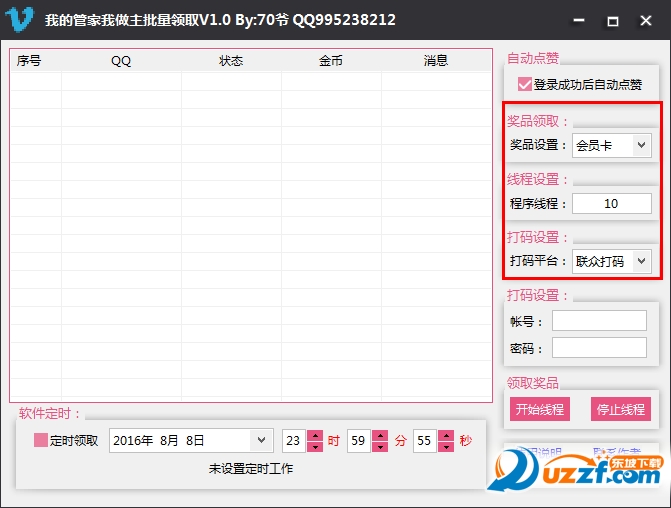Click the 停止线程 button
This screenshot has width=671, height=508.
pos(621,410)
